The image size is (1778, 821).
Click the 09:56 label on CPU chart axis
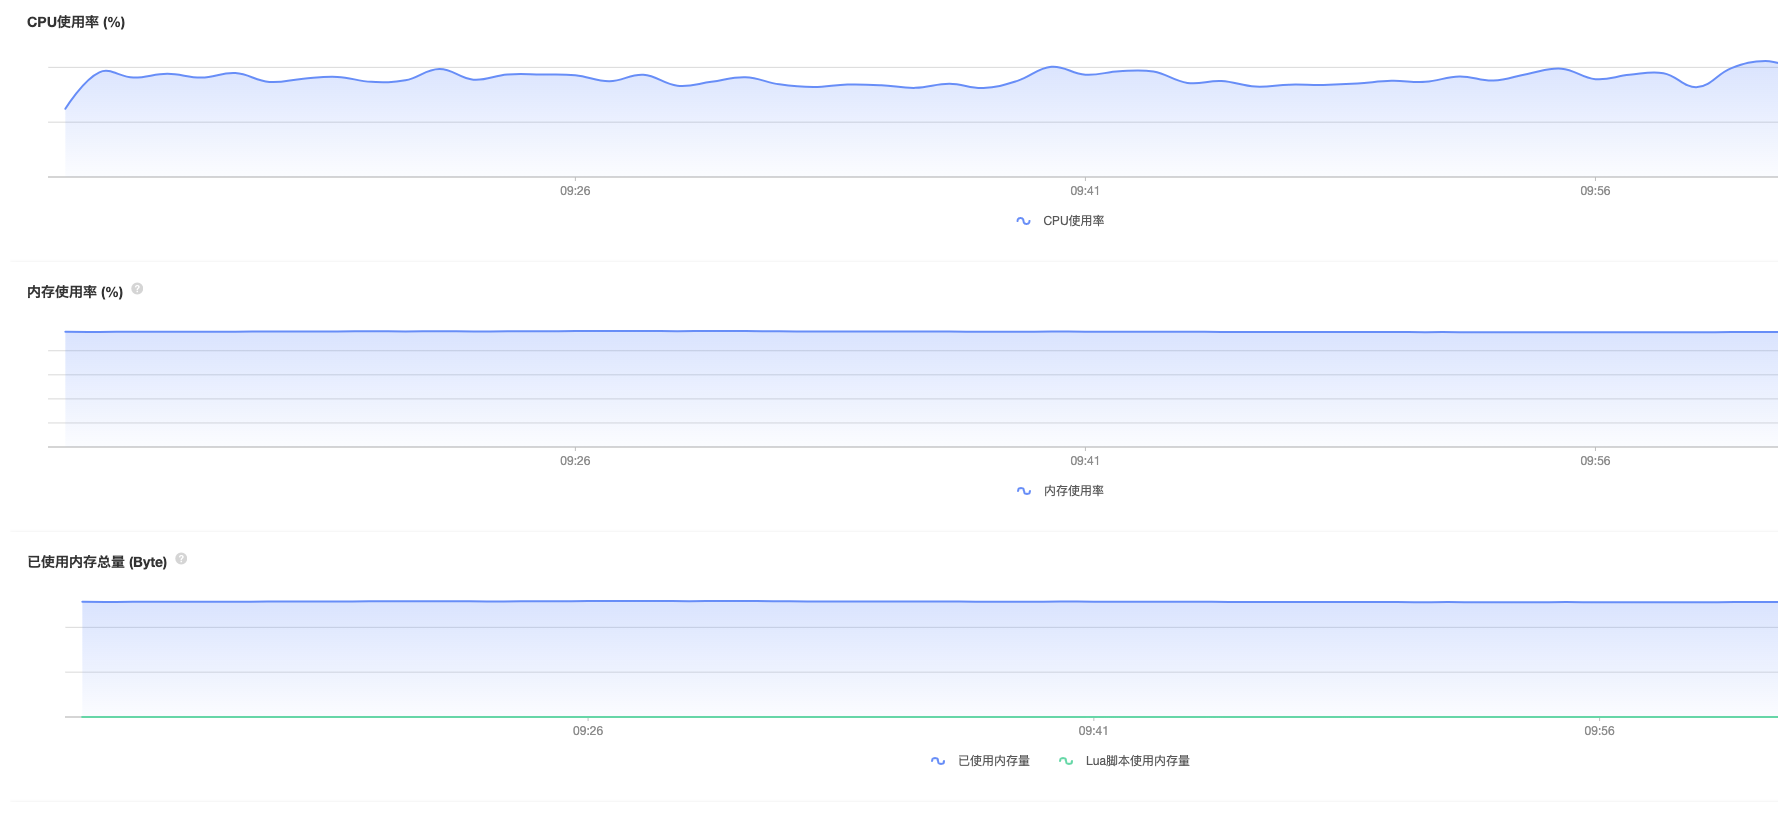[1595, 191]
